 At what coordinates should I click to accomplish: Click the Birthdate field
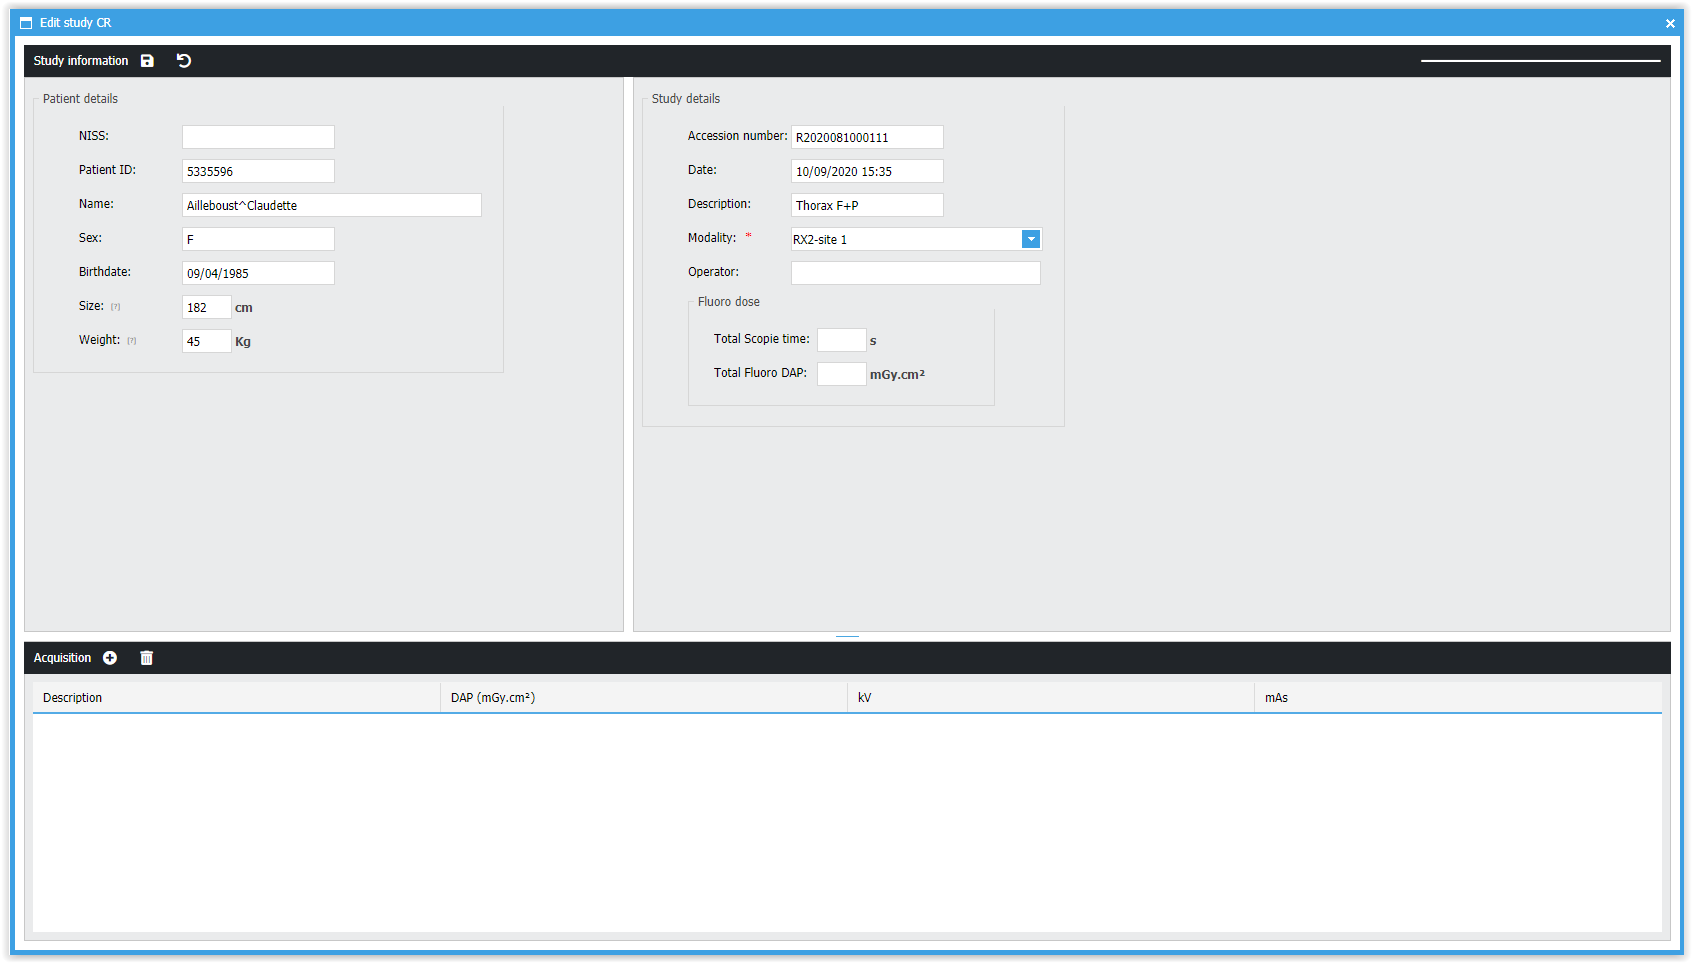point(258,273)
